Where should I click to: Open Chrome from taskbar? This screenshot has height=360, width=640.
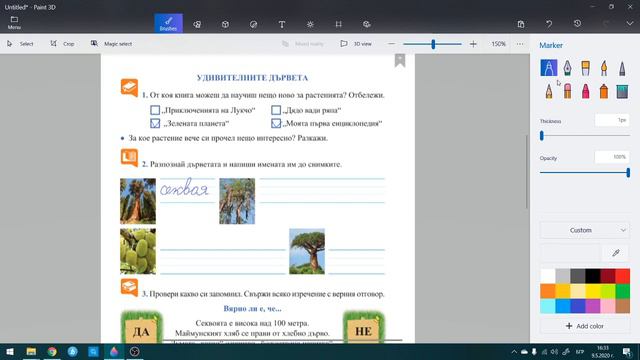tap(52, 351)
